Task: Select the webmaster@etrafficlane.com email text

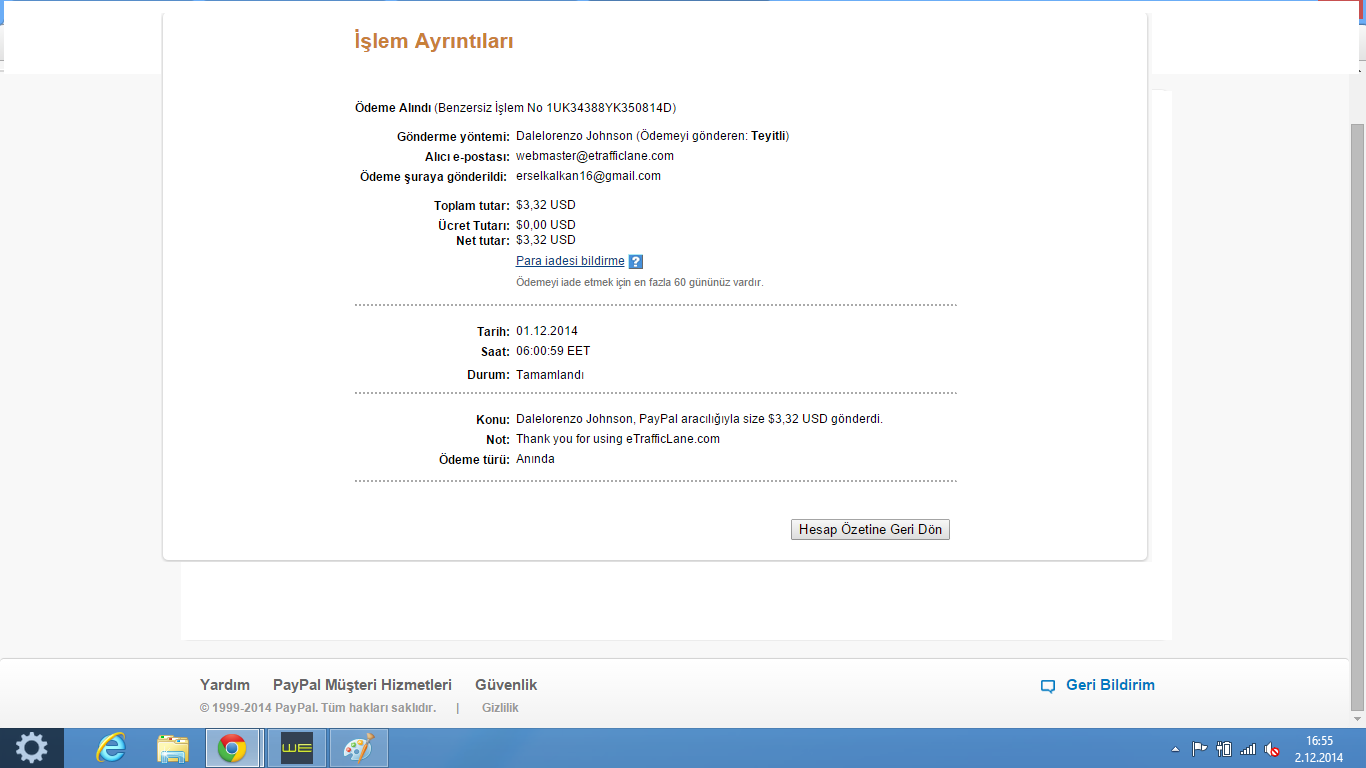Action: coord(595,156)
